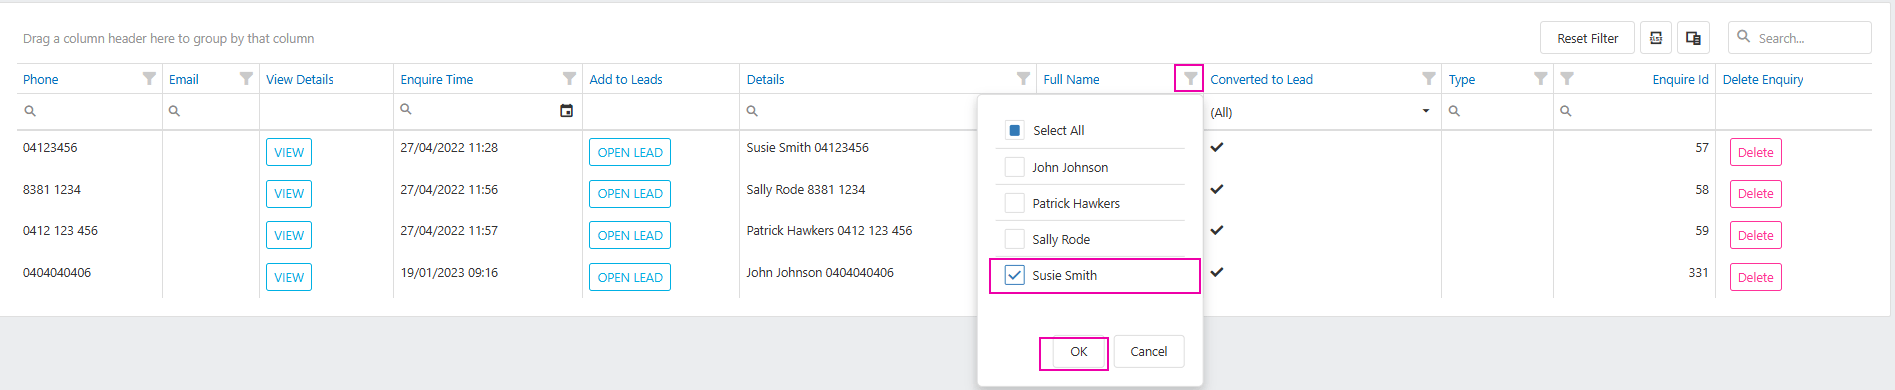
Task: Sort by the Email column header
Action: (184, 79)
